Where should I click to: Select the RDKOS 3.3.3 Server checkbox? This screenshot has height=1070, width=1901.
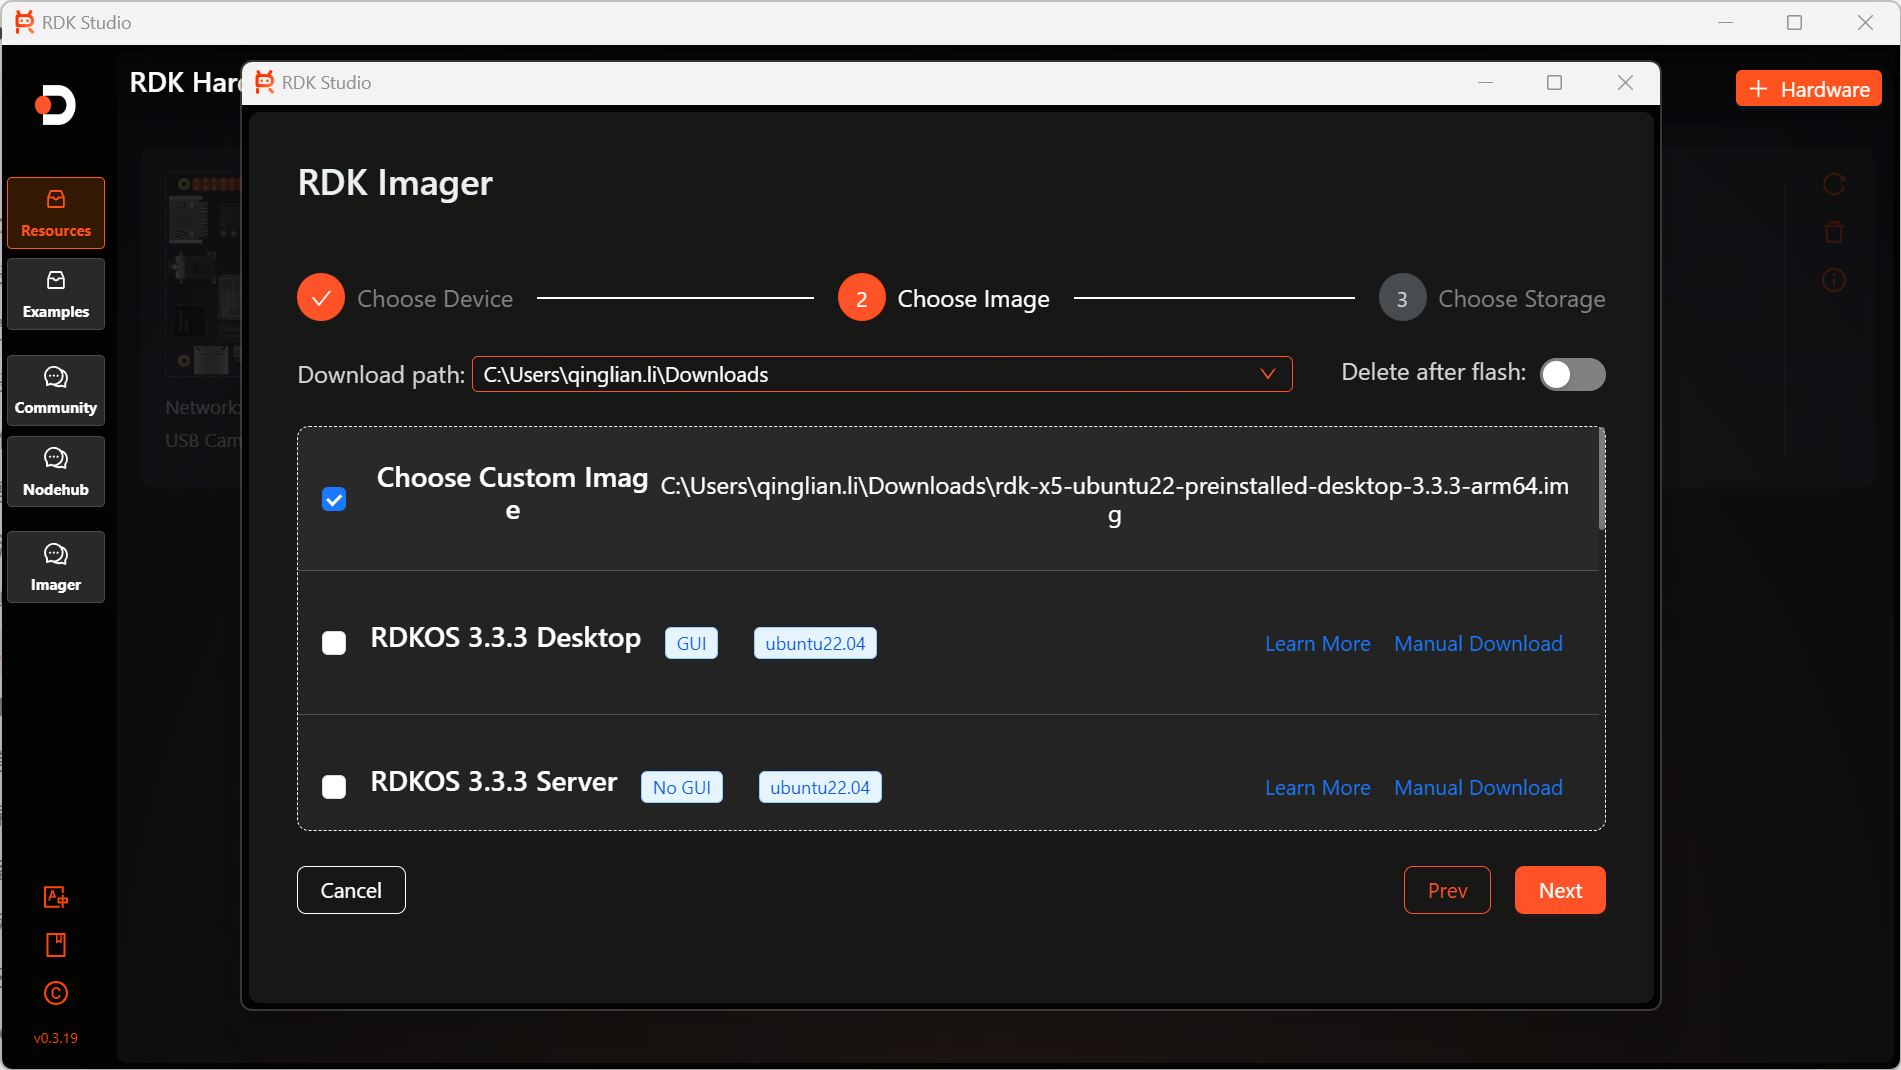coord(334,787)
